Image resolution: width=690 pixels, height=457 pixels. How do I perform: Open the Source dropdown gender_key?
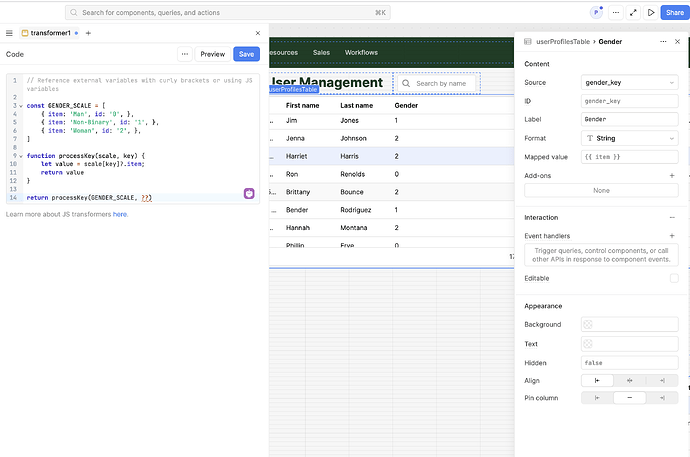pyautogui.click(x=629, y=82)
